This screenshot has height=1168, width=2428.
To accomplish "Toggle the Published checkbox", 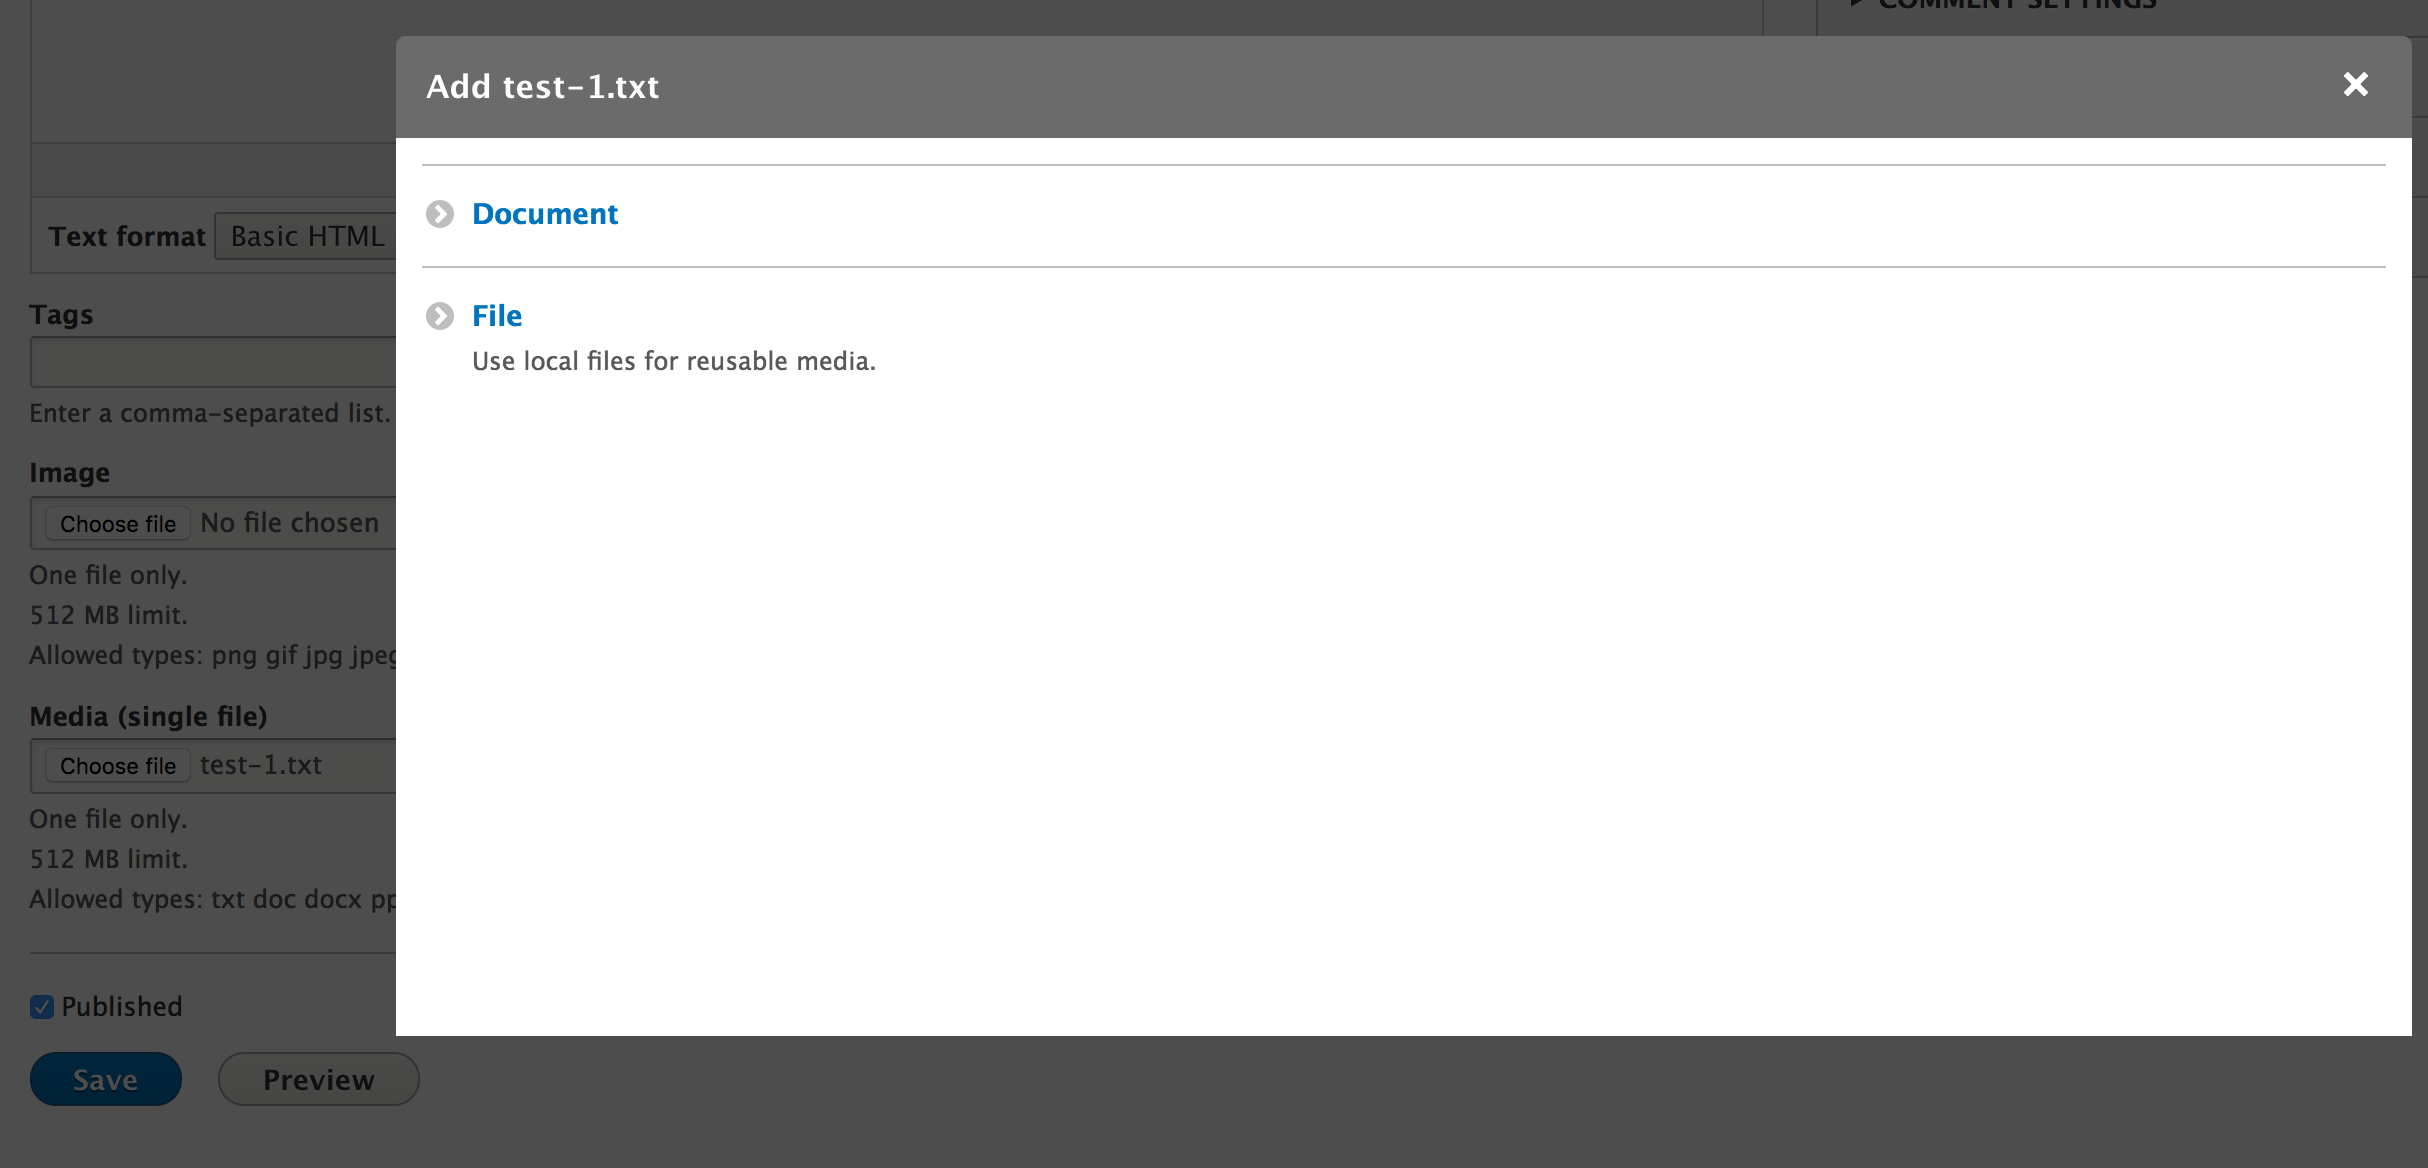I will [42, 1007].
